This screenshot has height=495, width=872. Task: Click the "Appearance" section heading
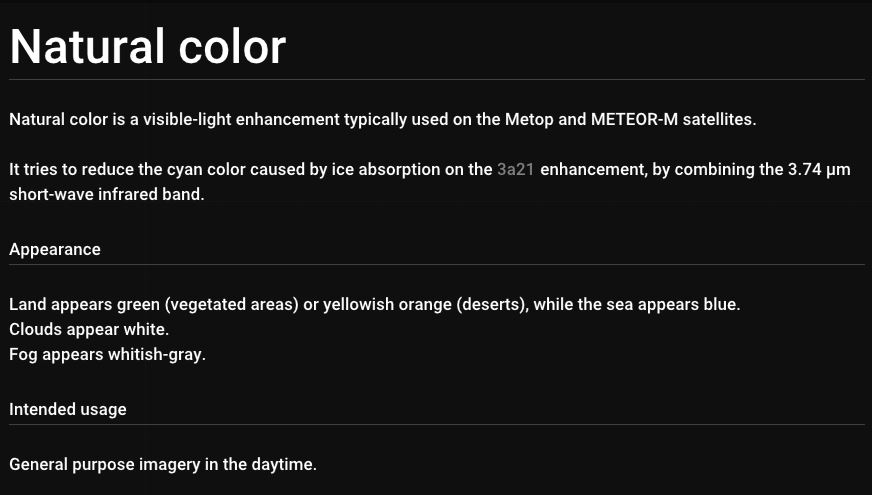[55, 249]
